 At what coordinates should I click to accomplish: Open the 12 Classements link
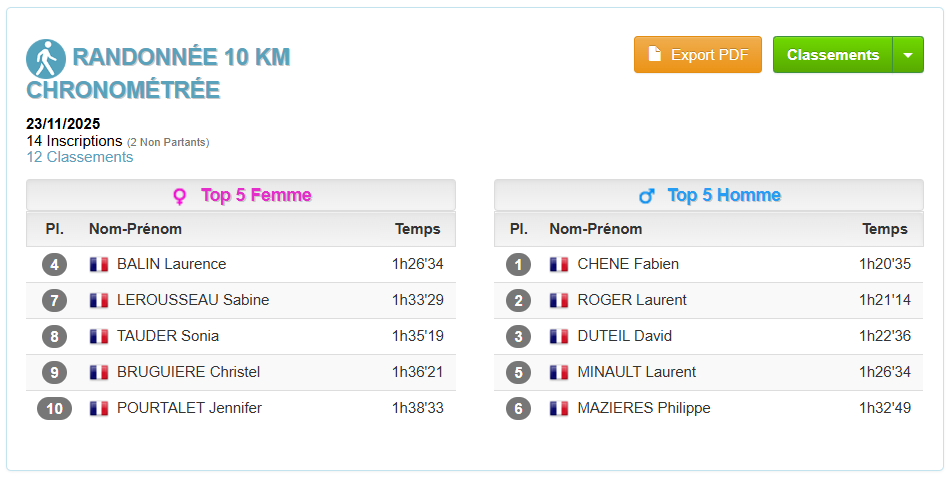[x=79, y=157]
